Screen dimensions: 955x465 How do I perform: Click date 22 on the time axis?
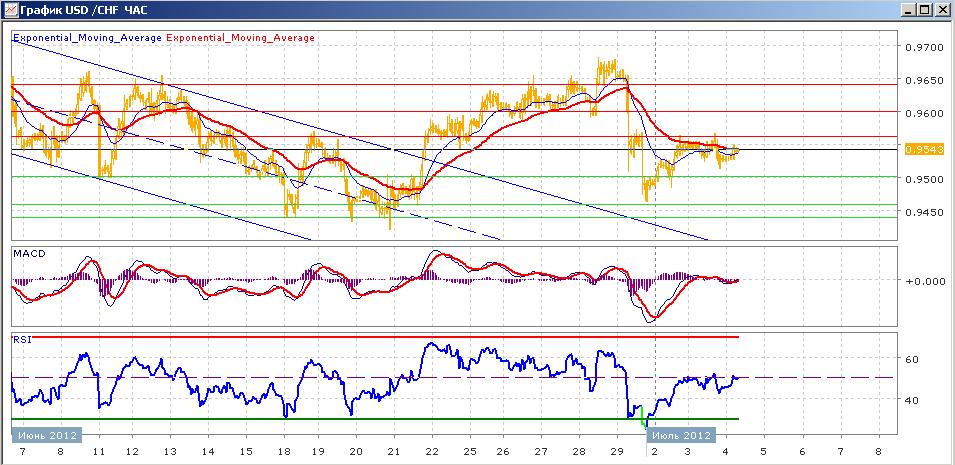tap(432, 453)
